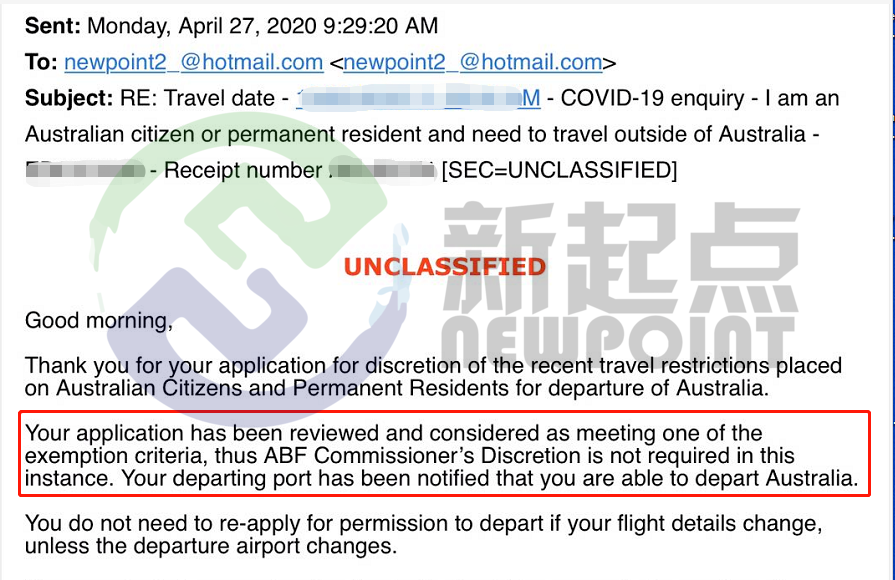Click the blurred link in the Subject line

point(418,98)
